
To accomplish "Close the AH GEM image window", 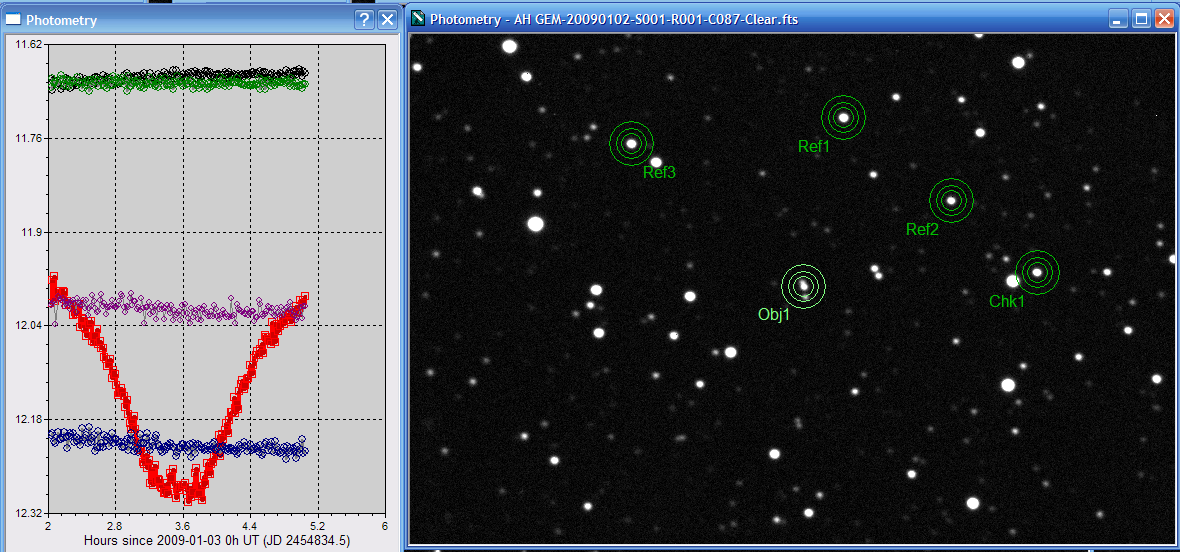I will 1164,19.
